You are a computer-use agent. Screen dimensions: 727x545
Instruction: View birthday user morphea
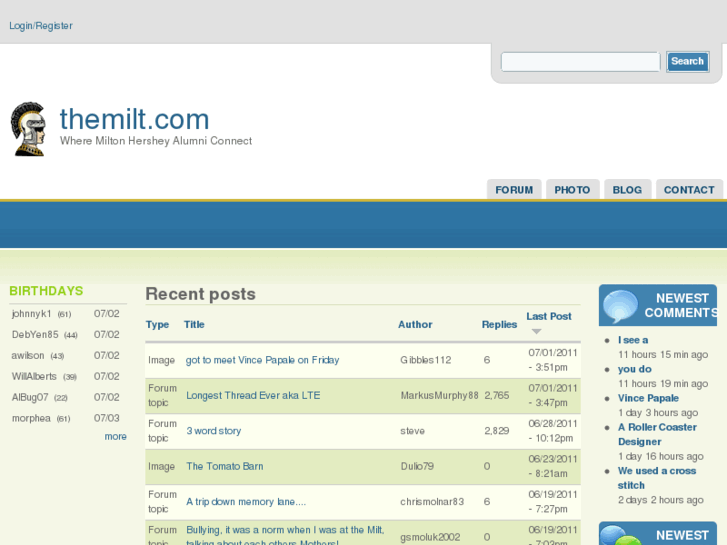coord(31,418)
